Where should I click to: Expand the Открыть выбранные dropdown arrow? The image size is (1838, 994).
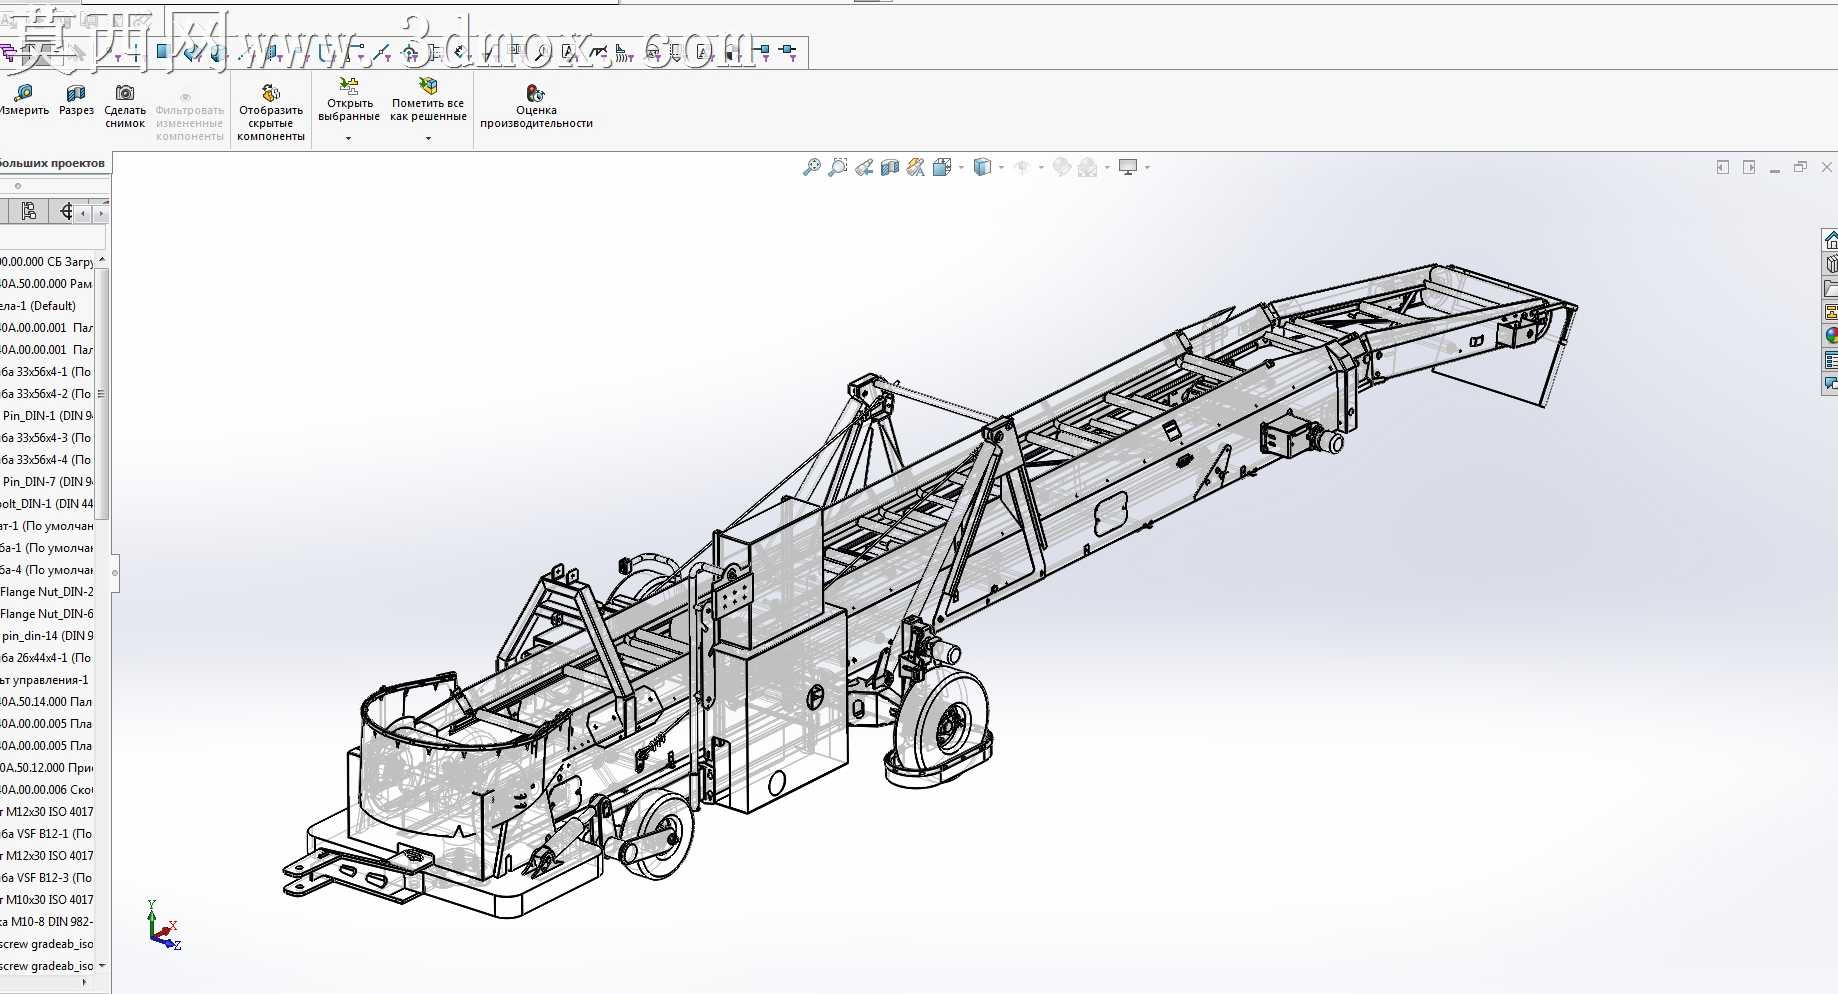tap(349, 138)
